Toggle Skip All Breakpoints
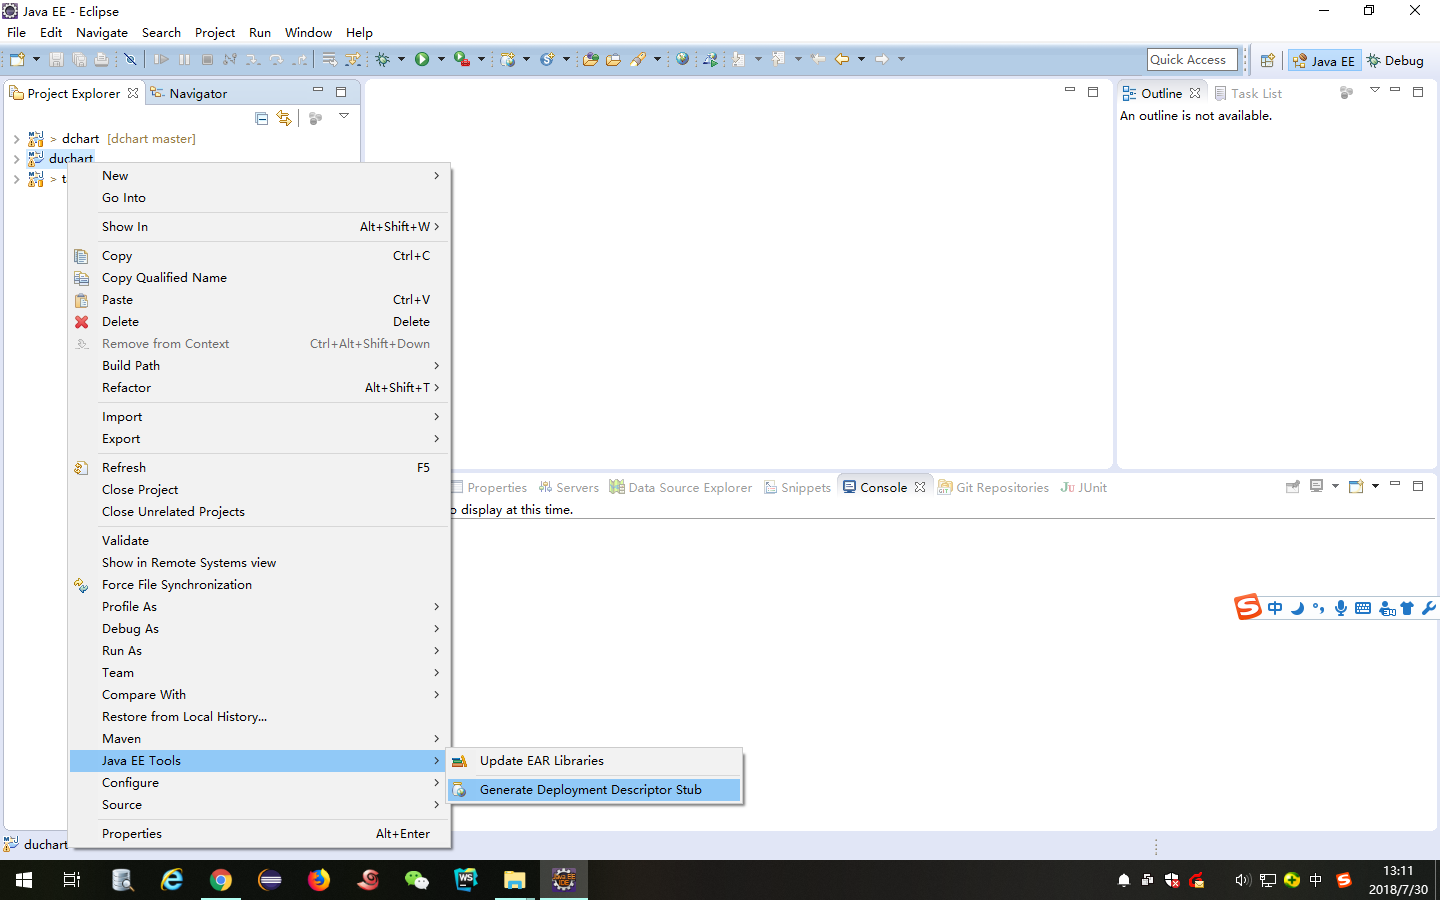Screen dimensions: 1440x900 click(130, 59)
